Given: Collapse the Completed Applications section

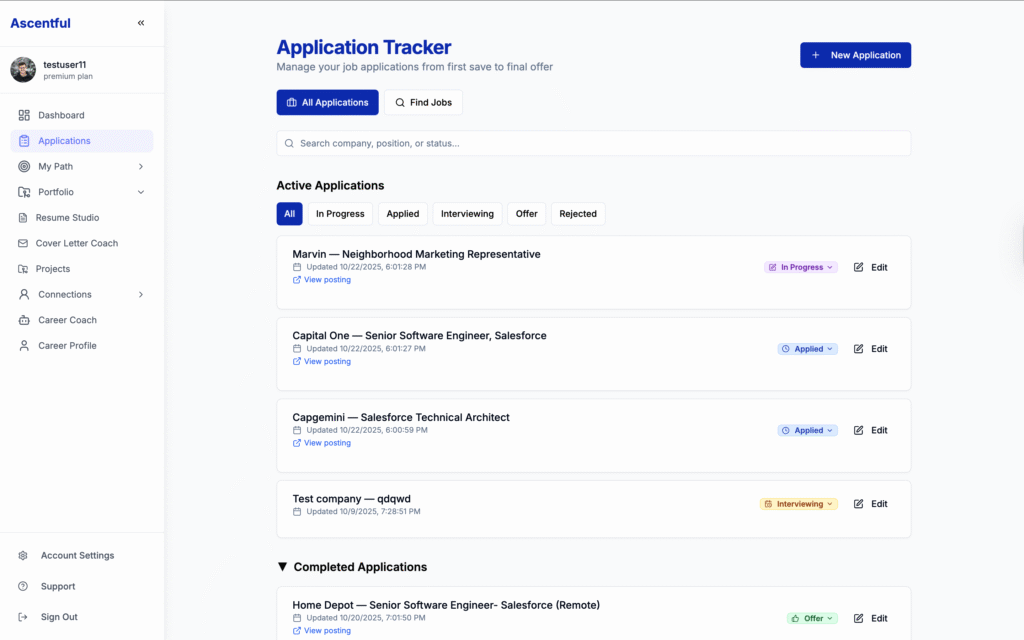Looking at the screenshot, I should pyautogui.click(x=282, y=567).
